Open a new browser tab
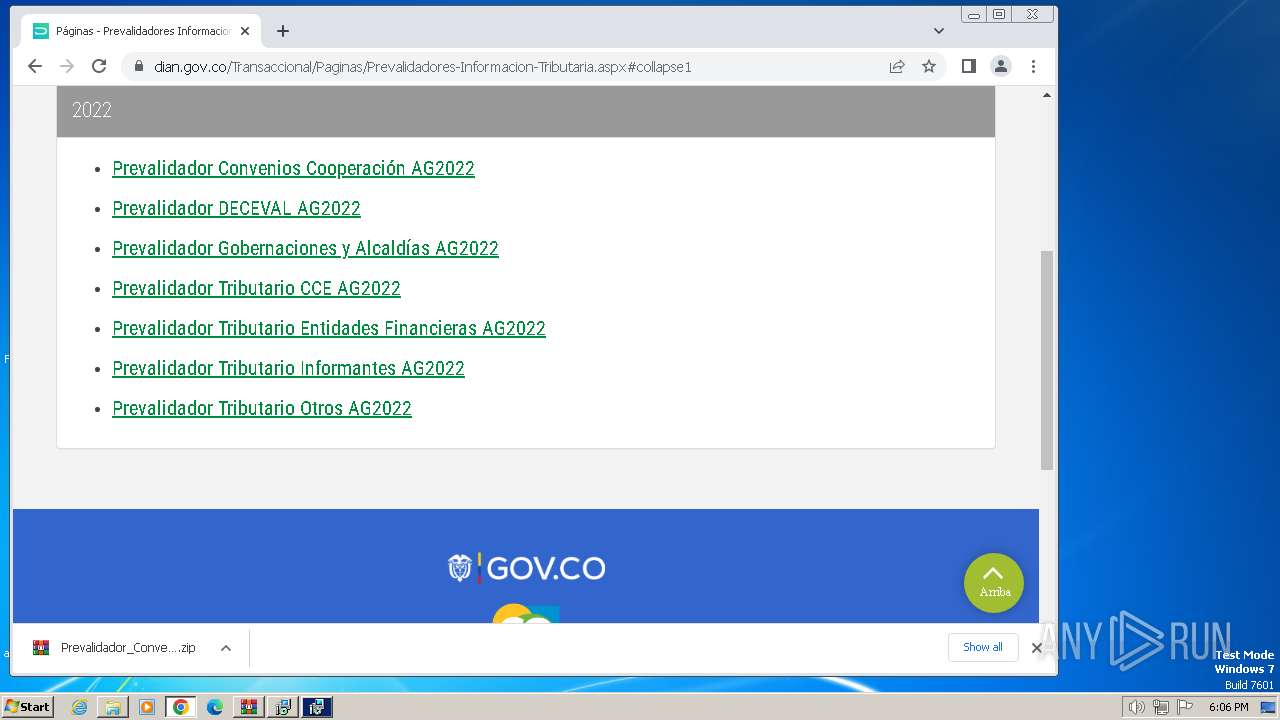This screenshot has height=720, width=1280. point(283,31)
